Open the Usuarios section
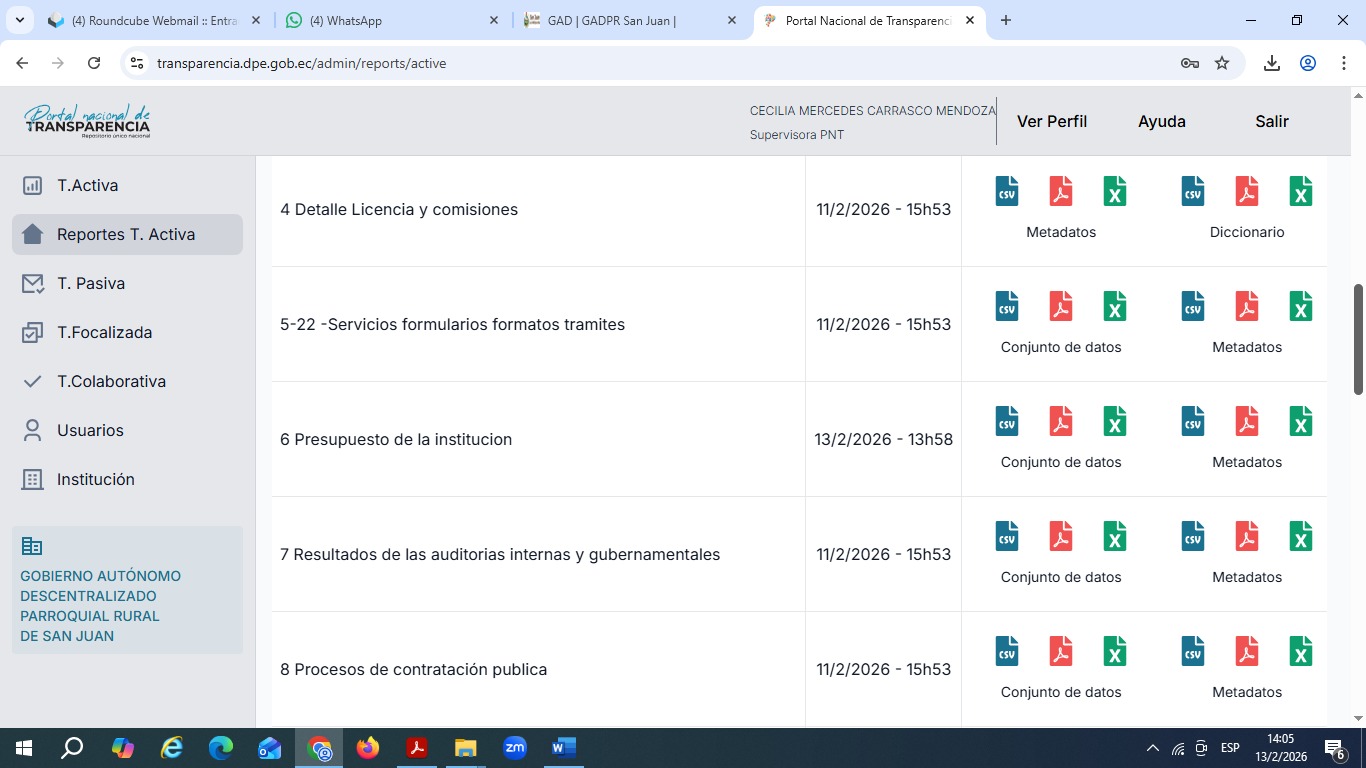Viewport: 1366px width, 768px height. coord(90,430)
